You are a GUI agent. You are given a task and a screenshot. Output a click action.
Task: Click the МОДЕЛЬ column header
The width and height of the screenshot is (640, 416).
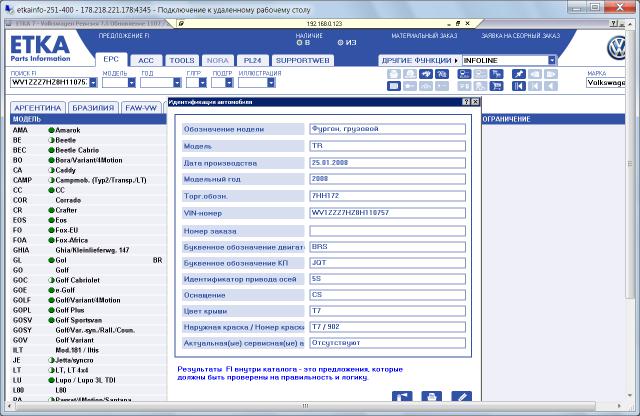point(88,119)
